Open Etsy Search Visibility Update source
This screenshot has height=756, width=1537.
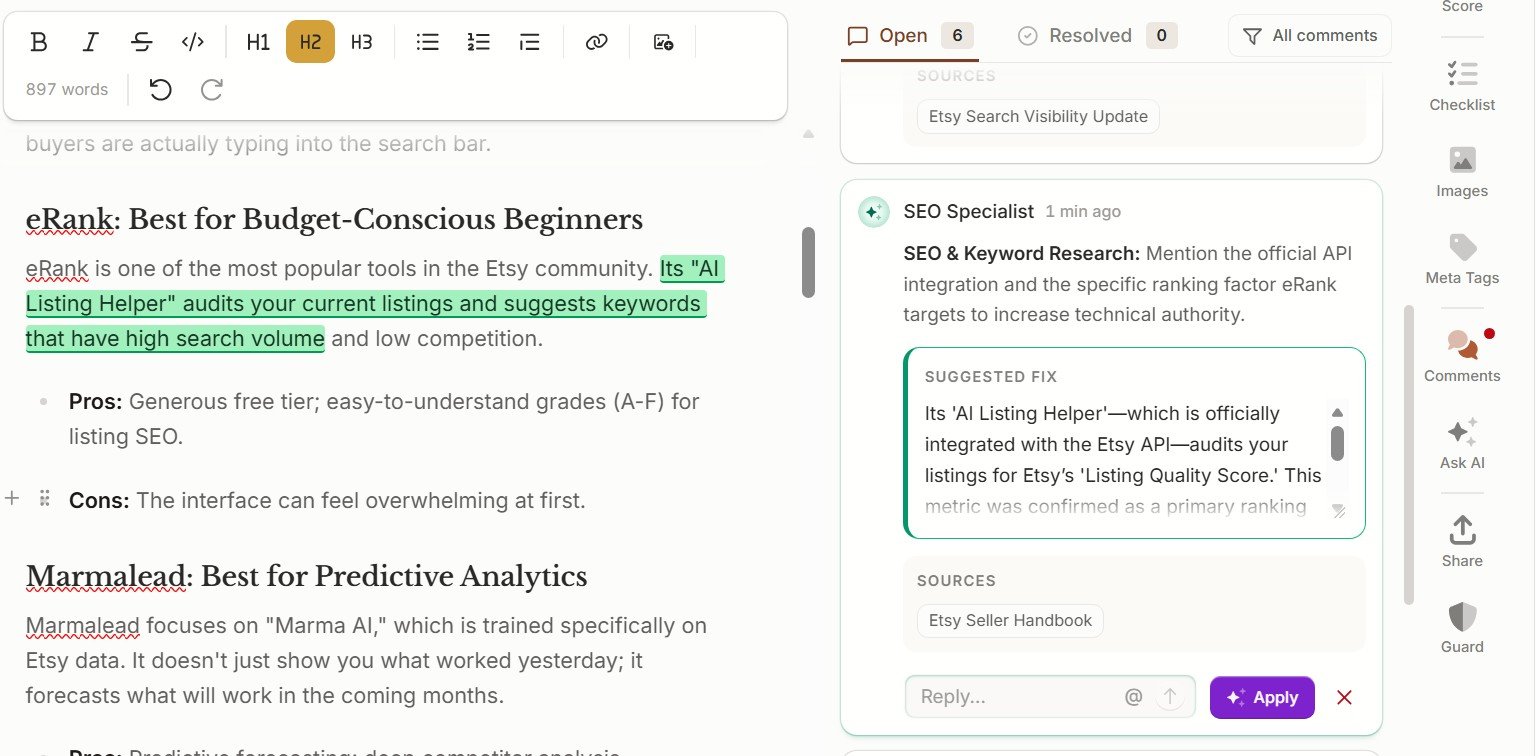(1038, 116)
